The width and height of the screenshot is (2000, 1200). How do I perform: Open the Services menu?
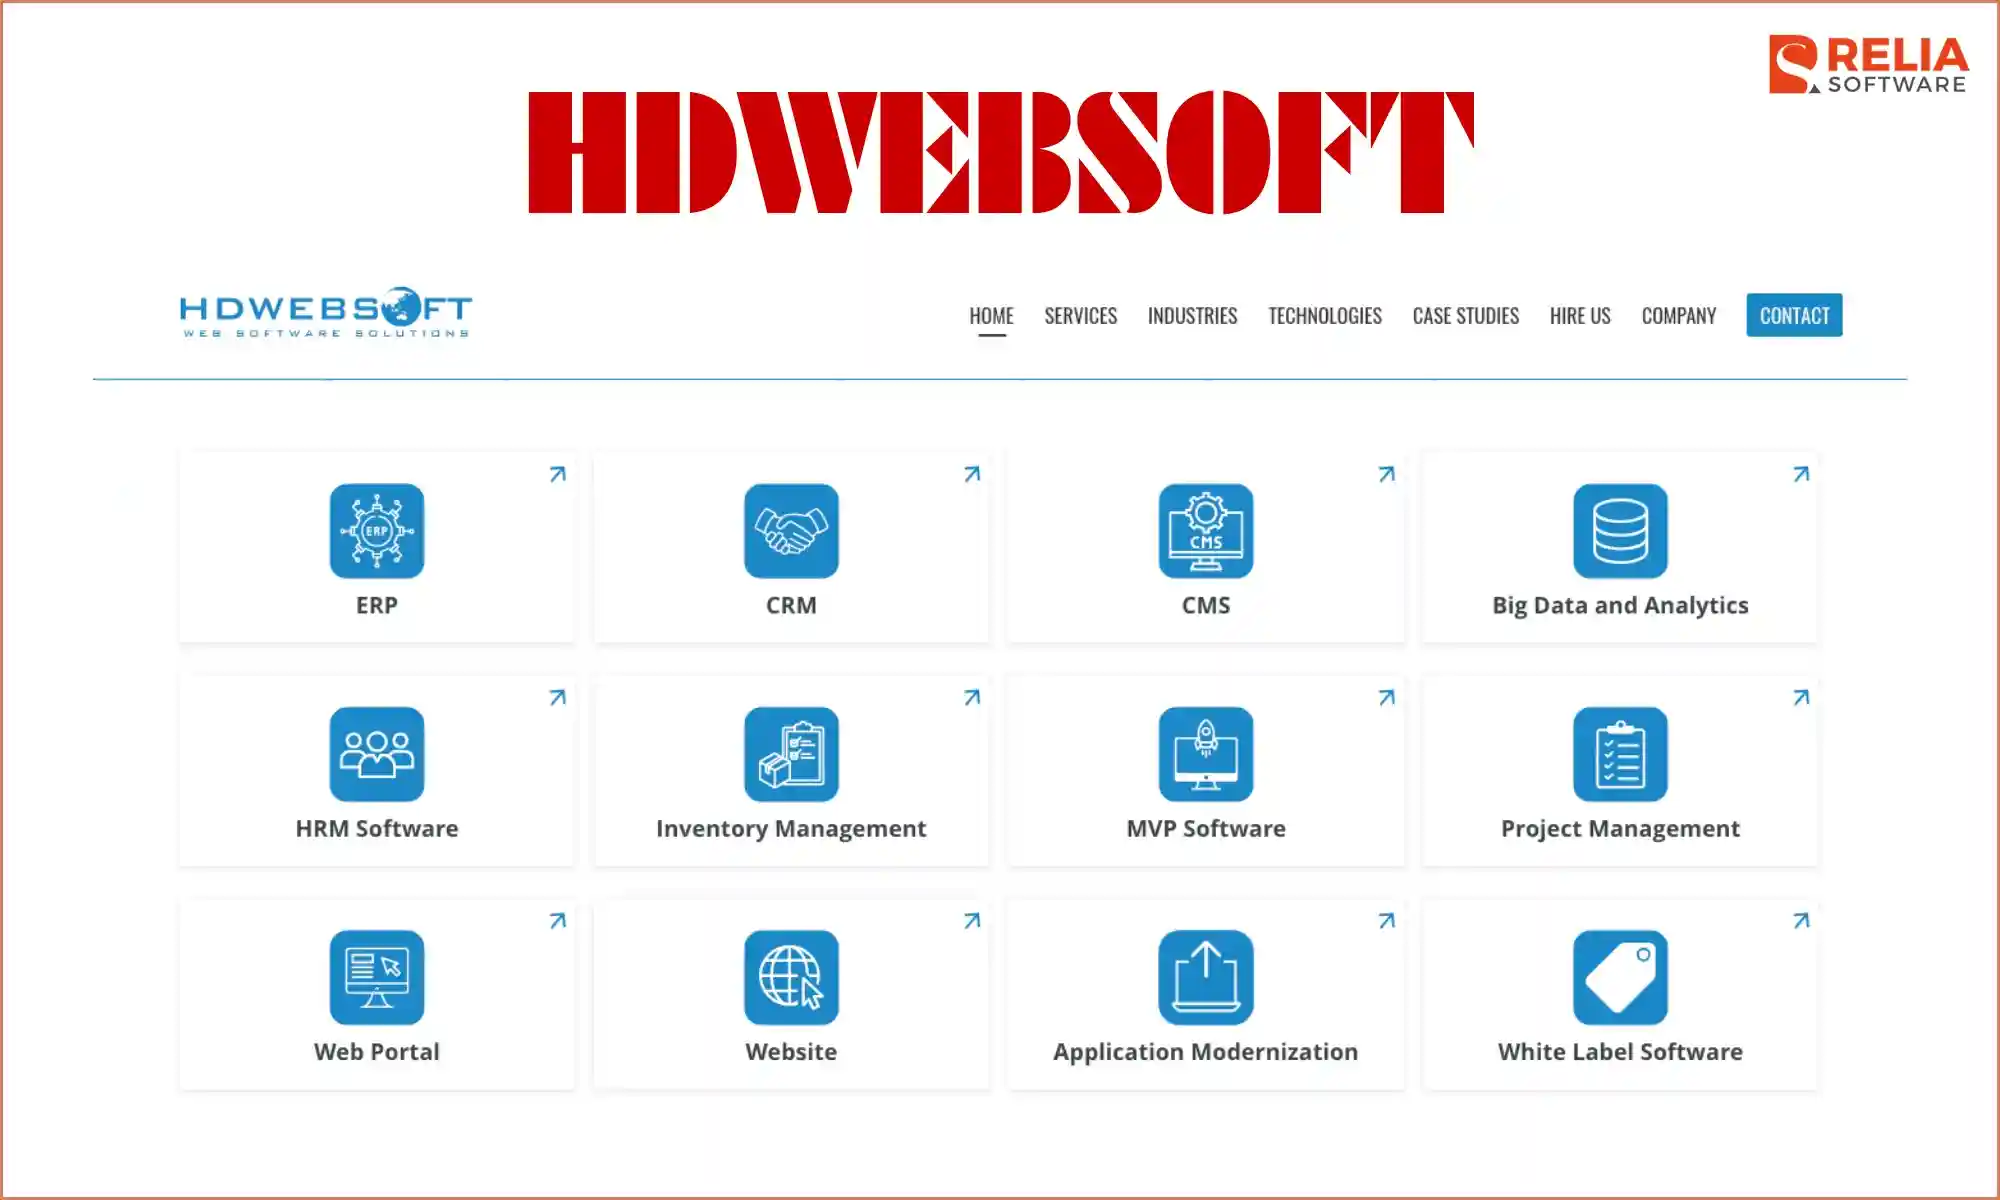1080,316
